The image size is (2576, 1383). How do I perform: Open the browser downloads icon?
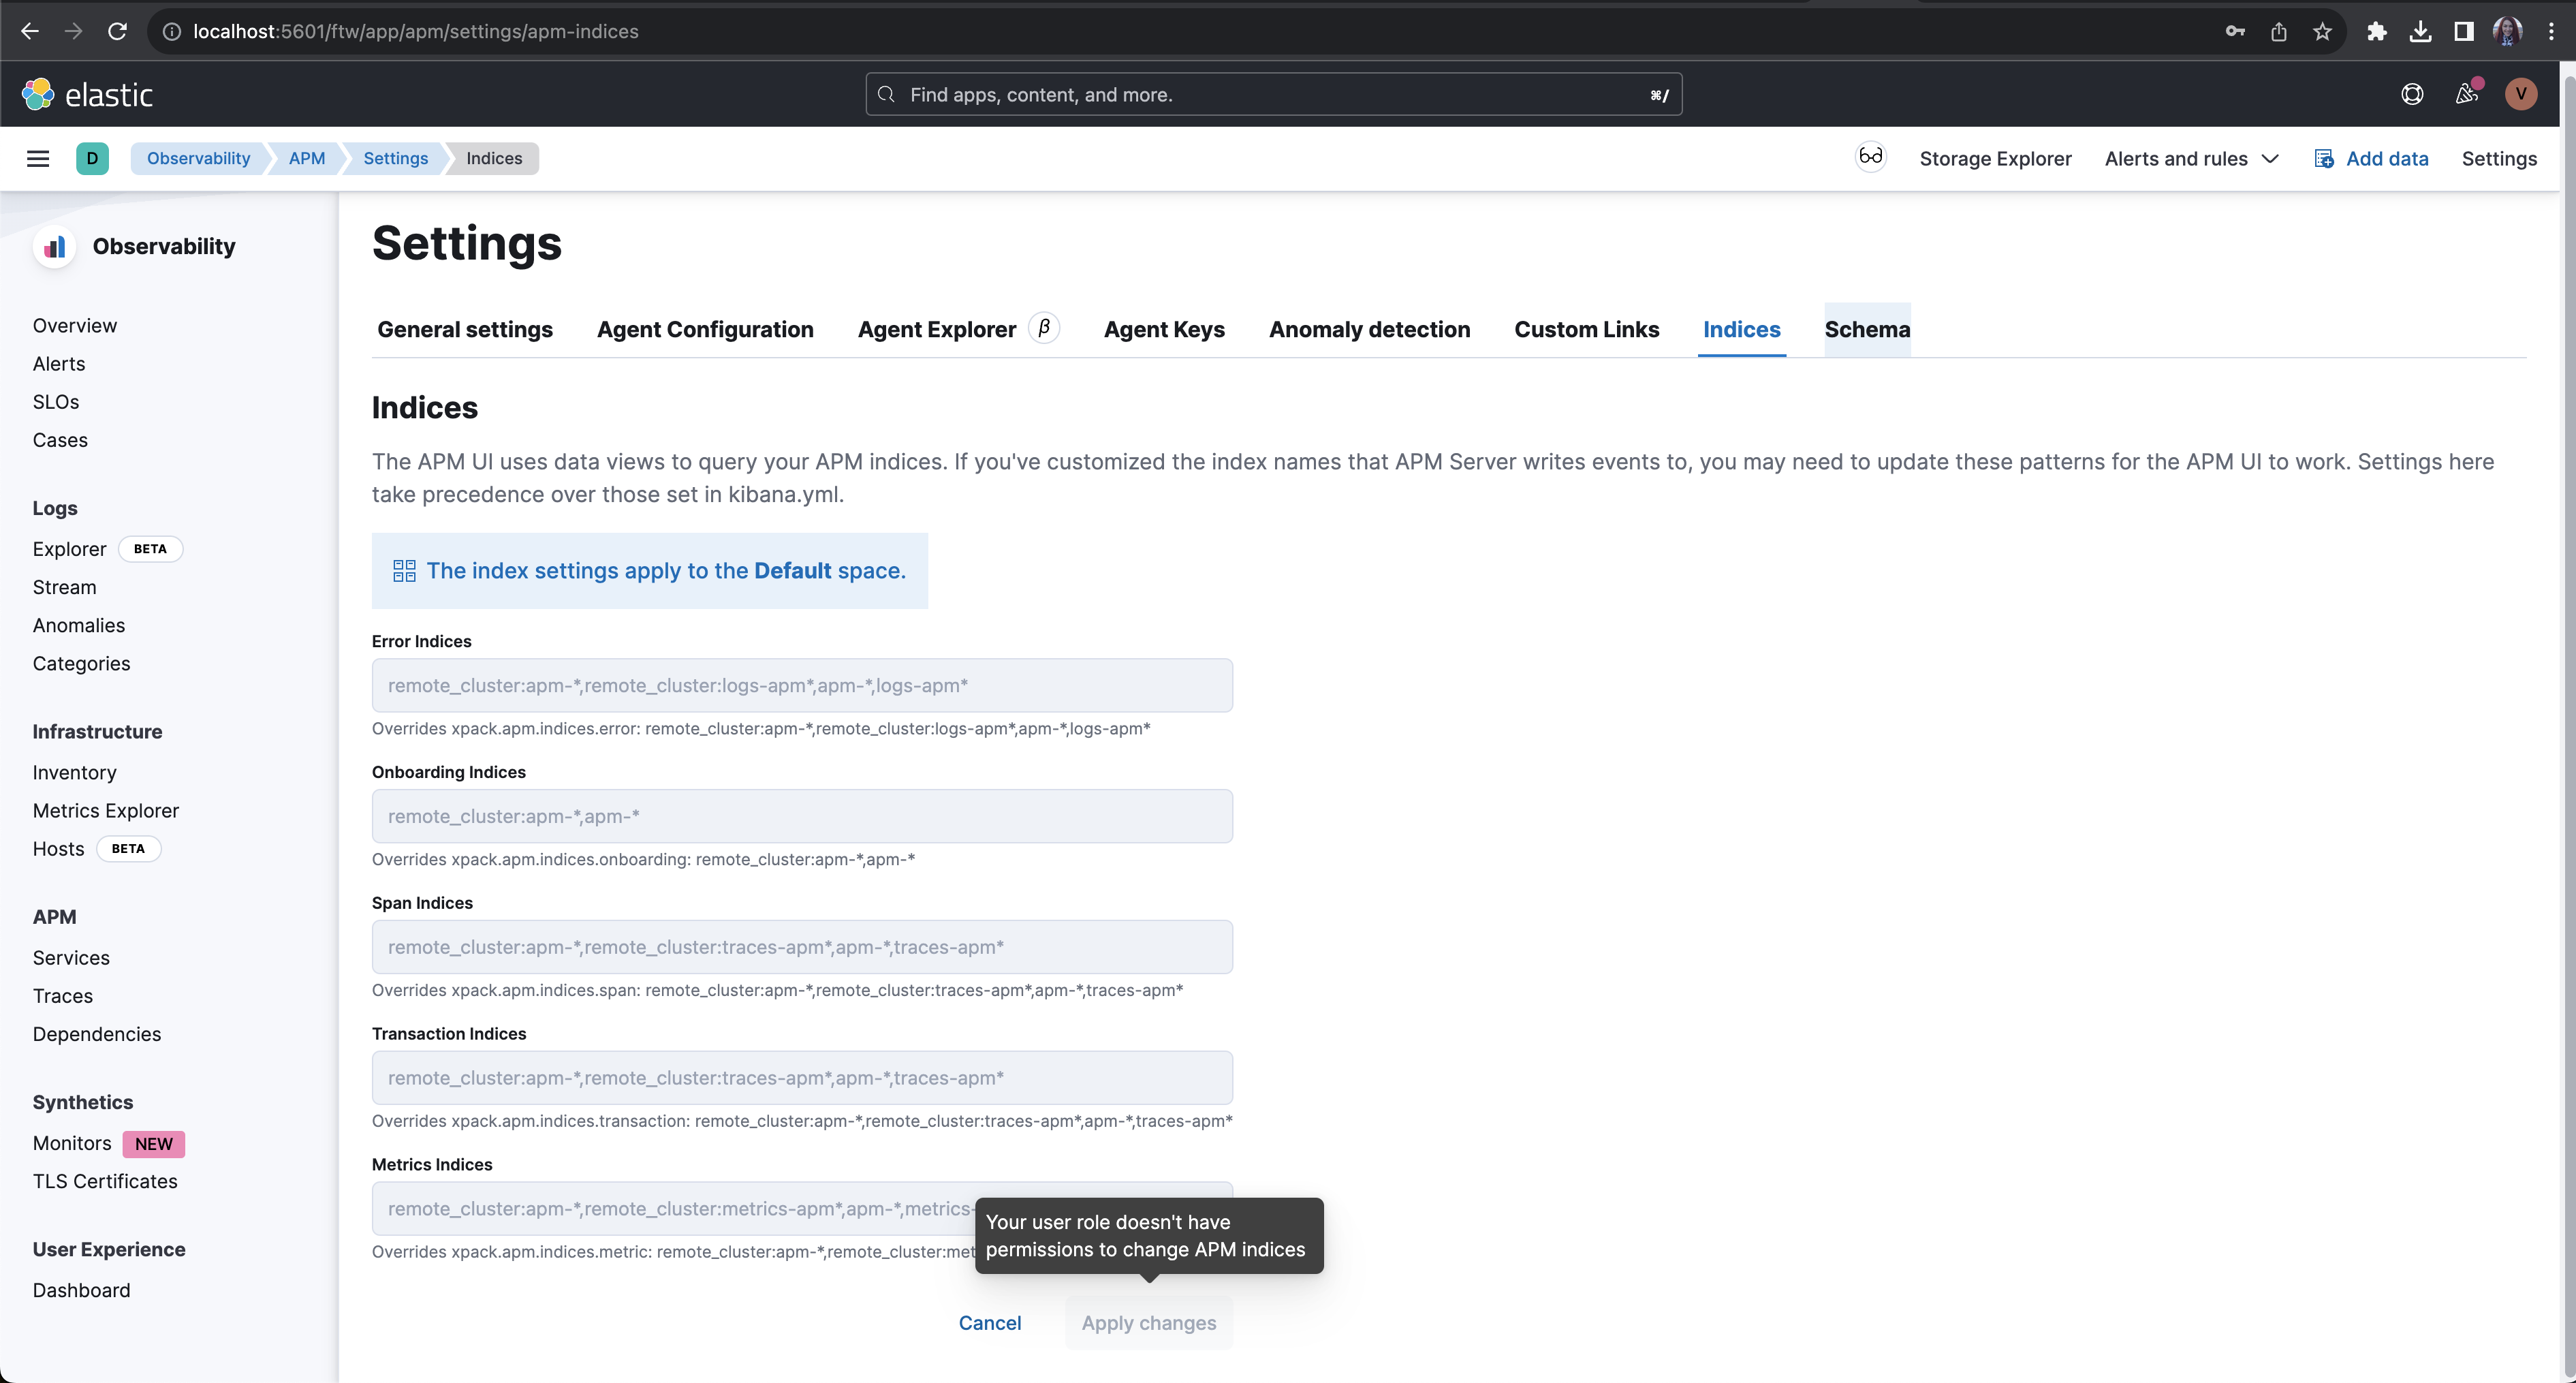click(2420, 31)
